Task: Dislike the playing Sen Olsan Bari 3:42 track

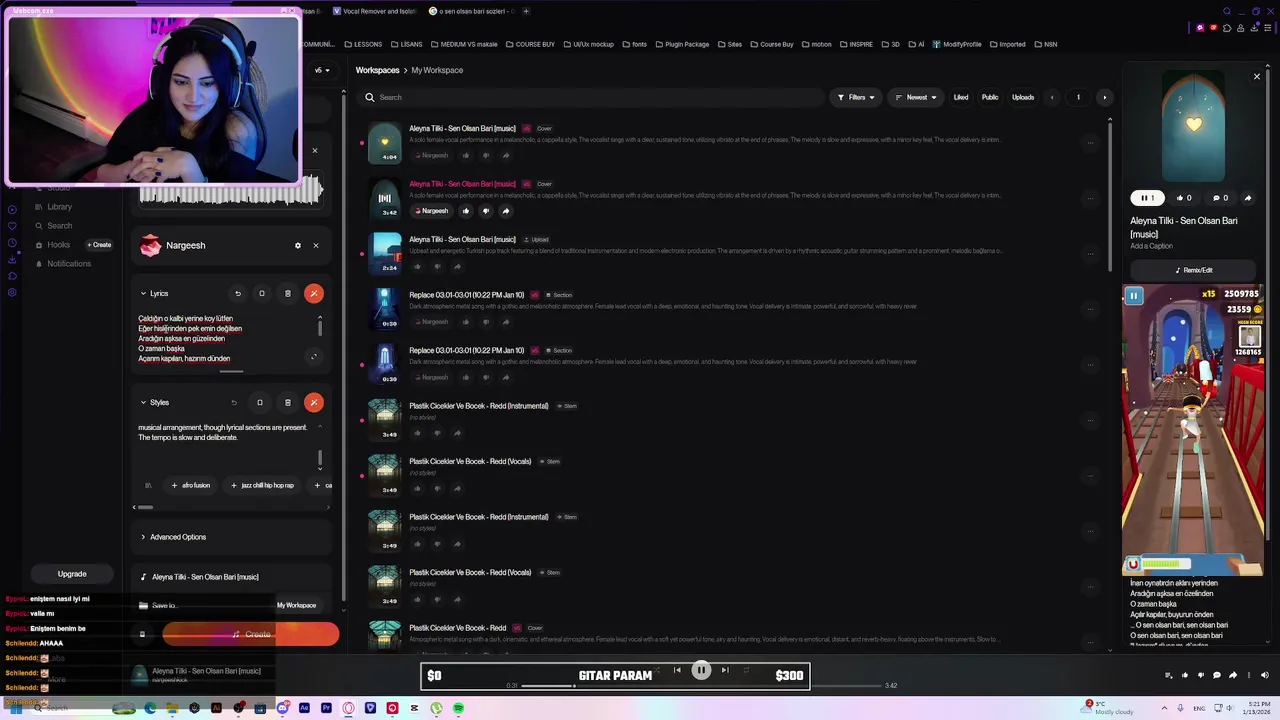Action: pyautogui.click(x=486, y=211)
